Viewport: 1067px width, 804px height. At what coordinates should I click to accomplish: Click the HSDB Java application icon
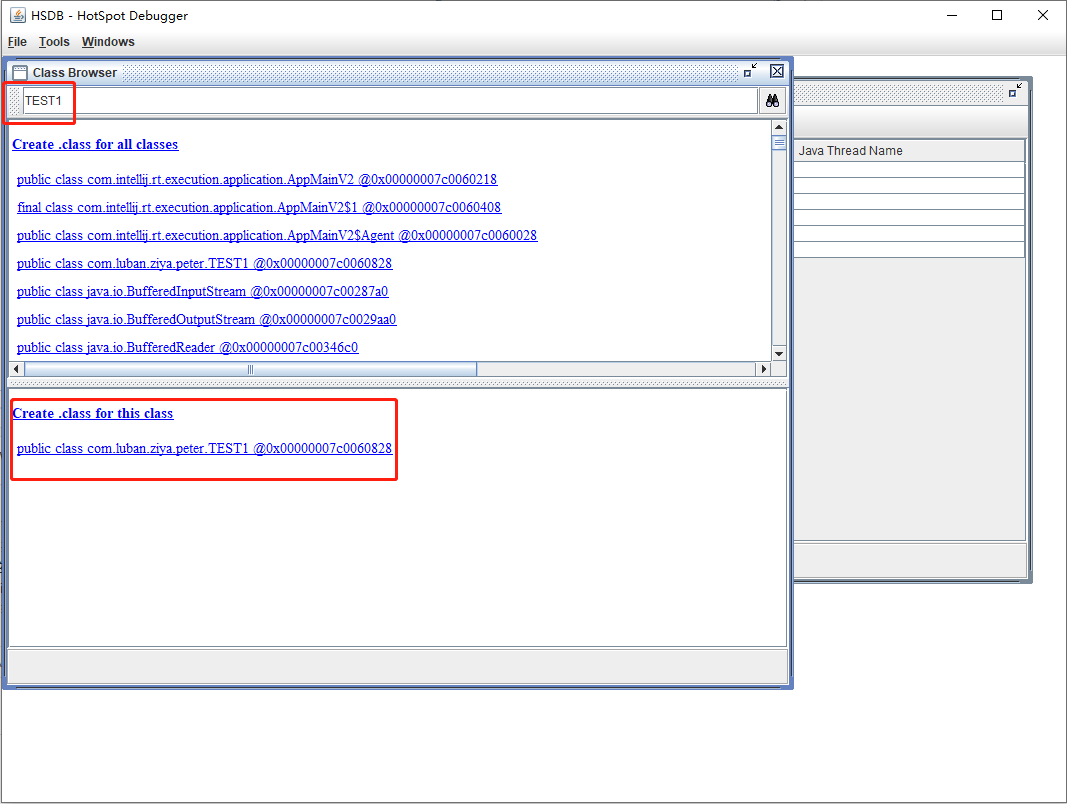18,15
